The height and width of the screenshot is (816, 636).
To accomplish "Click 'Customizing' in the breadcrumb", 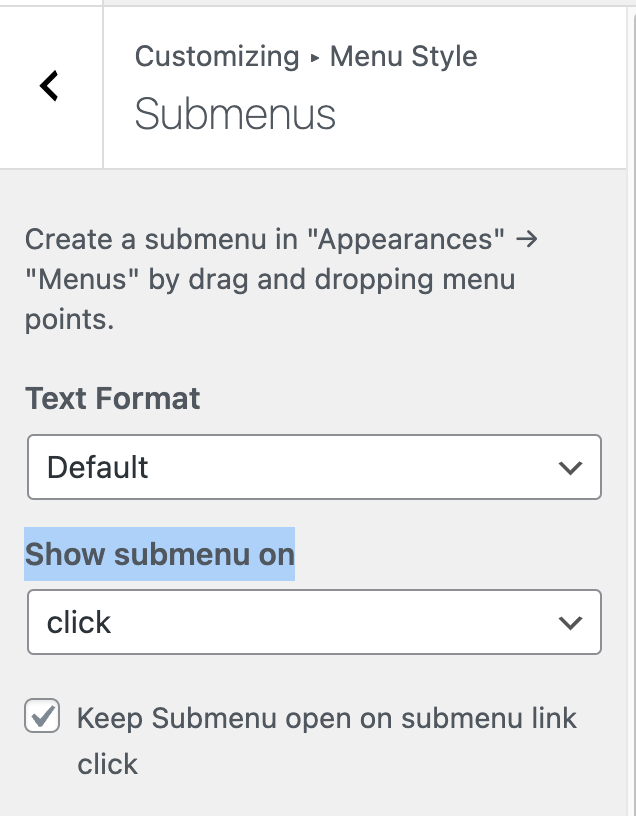I will click(x=217, y=56).
